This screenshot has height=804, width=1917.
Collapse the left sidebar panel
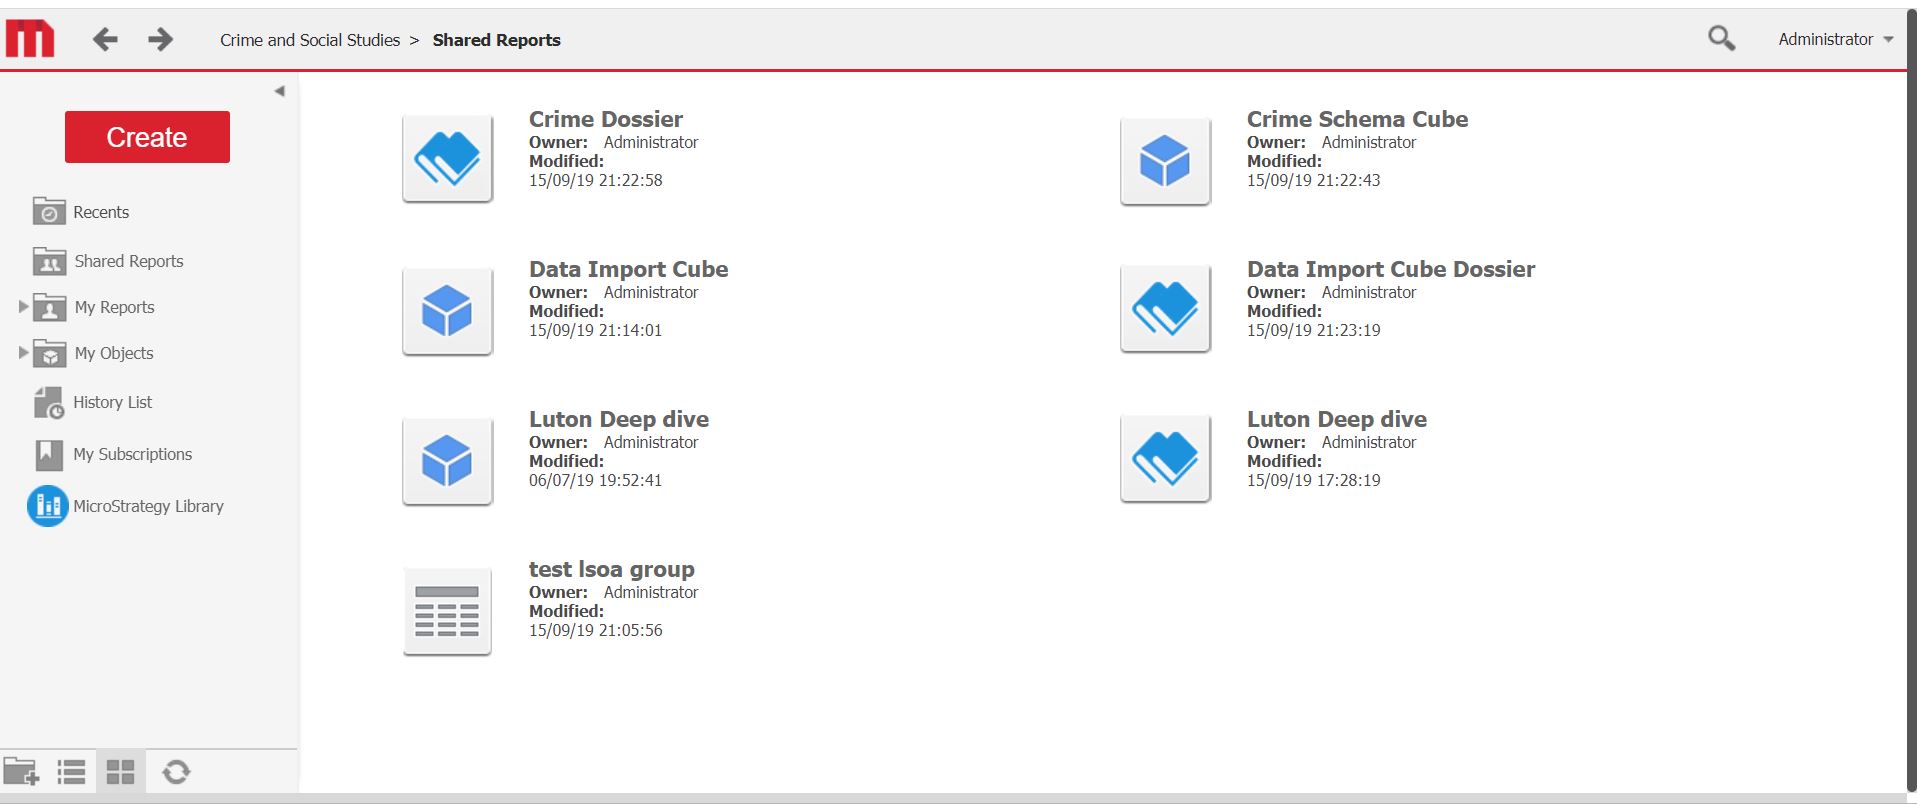[x=279, y=91]
